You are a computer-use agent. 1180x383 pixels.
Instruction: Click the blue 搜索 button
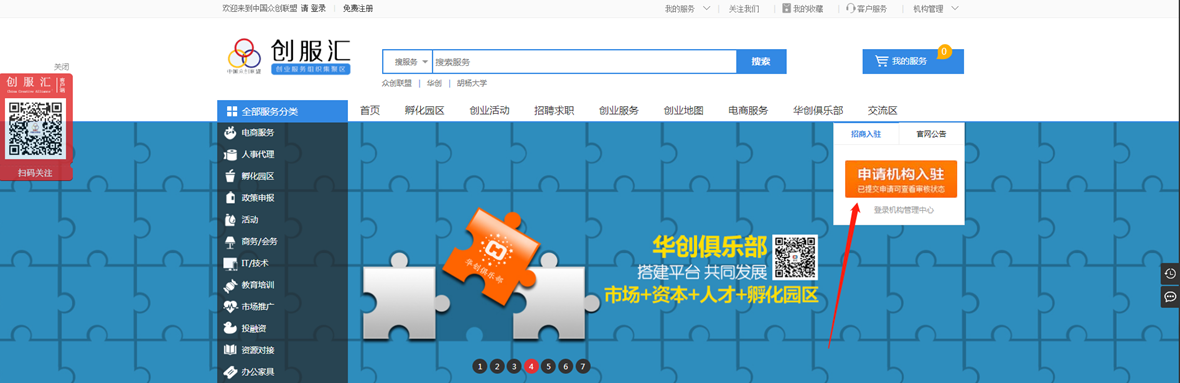point(761,62)
